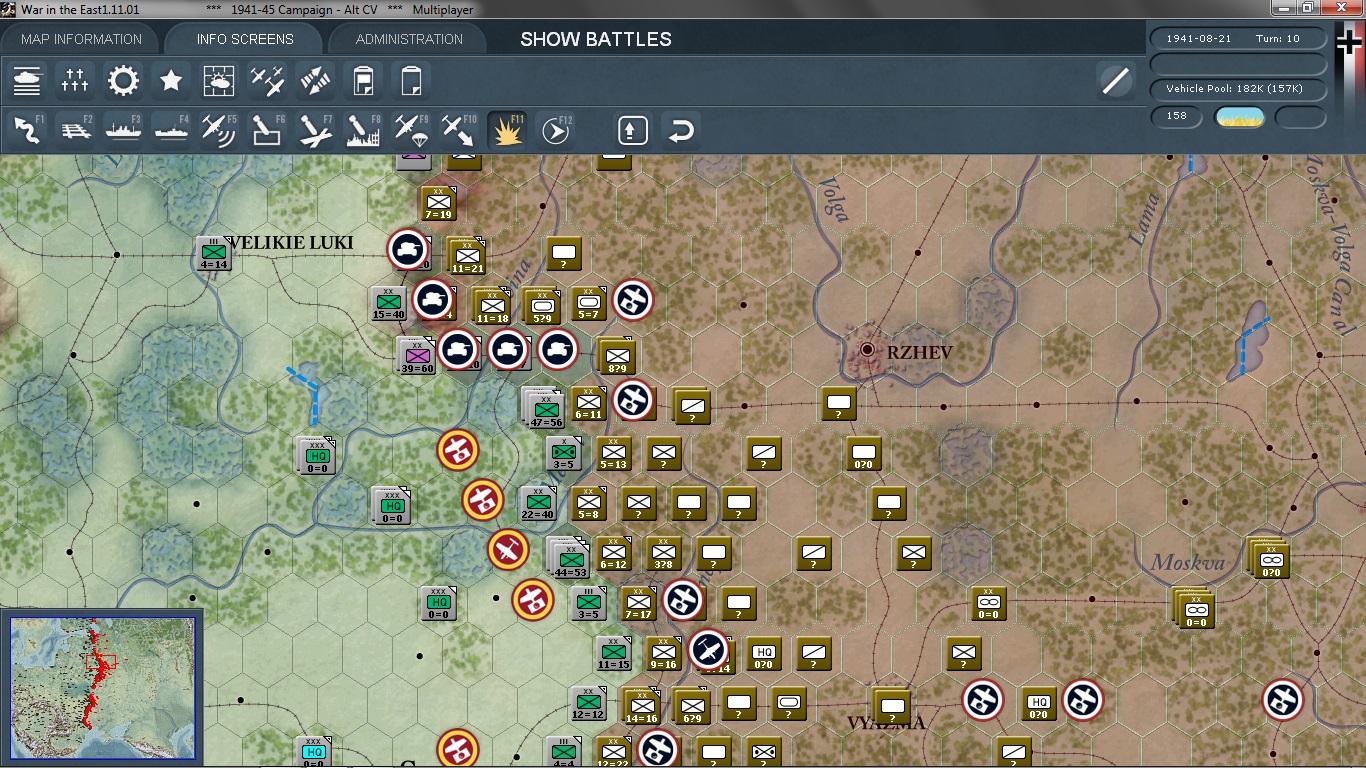This screenshot has height=768, width=1366.
Task: Click the undo return arrow icon
Action: pyautogui.click(x=681, y=130)
